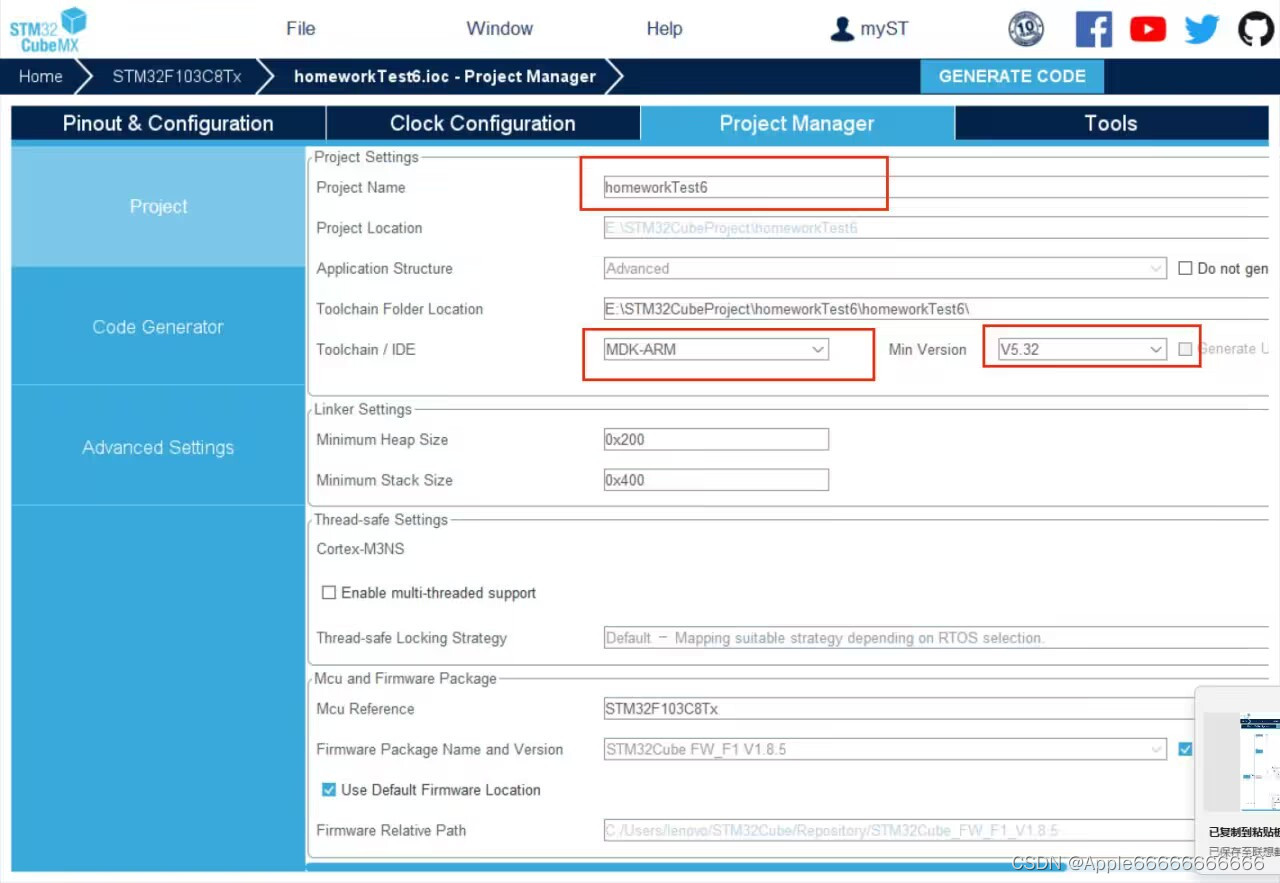Open the Facebook icon link

(x=1093, y=29)
